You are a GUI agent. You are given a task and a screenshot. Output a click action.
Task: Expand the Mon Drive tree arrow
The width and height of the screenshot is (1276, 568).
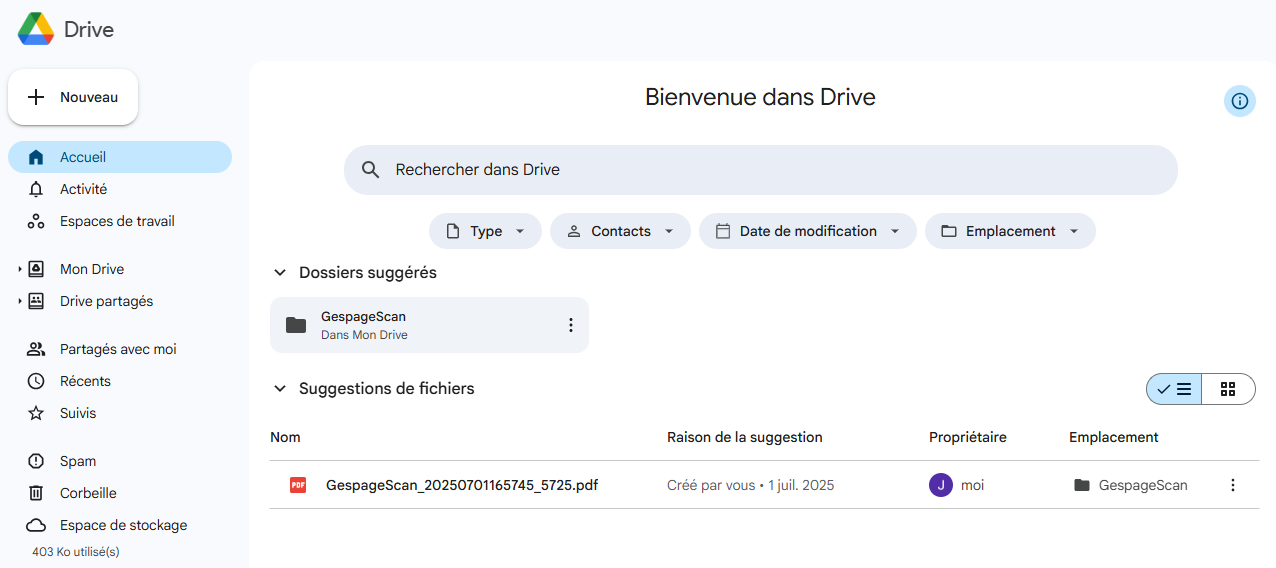(19, 269)
